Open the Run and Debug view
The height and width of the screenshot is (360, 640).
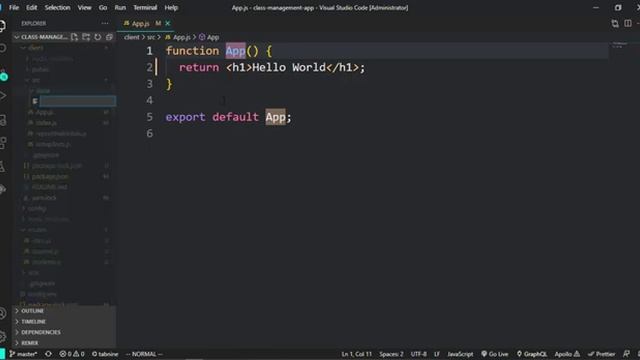pyautogui.click(x=3, y=96)
